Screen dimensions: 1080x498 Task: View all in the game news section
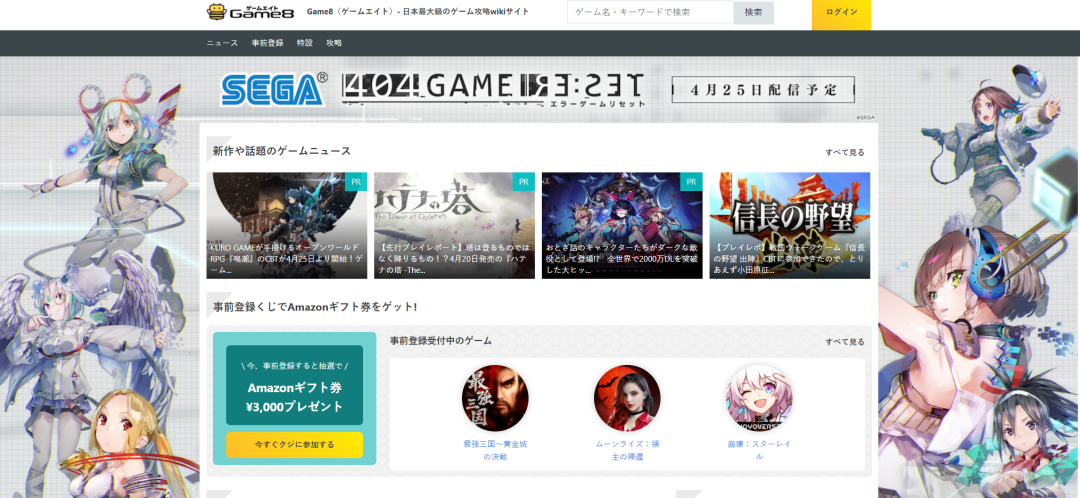[844, 153]
